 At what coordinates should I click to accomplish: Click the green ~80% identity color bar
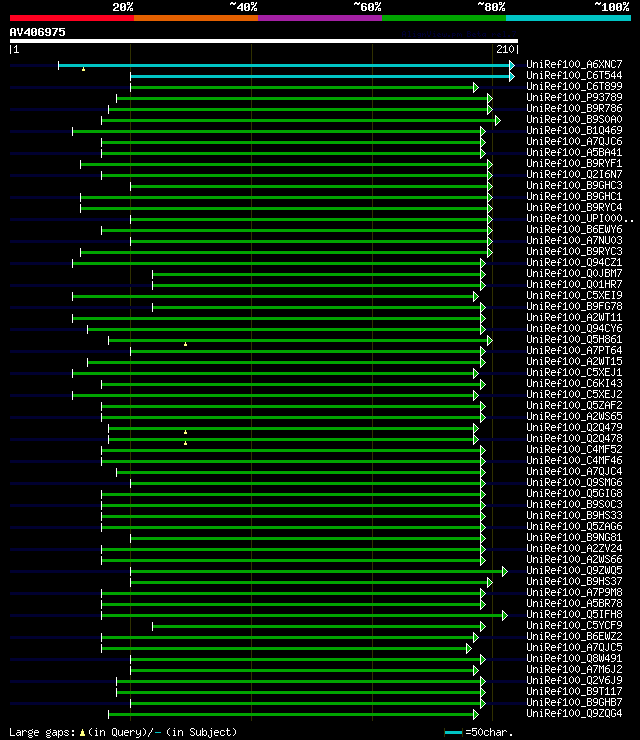pyautogui.click(x=444, y=18)
